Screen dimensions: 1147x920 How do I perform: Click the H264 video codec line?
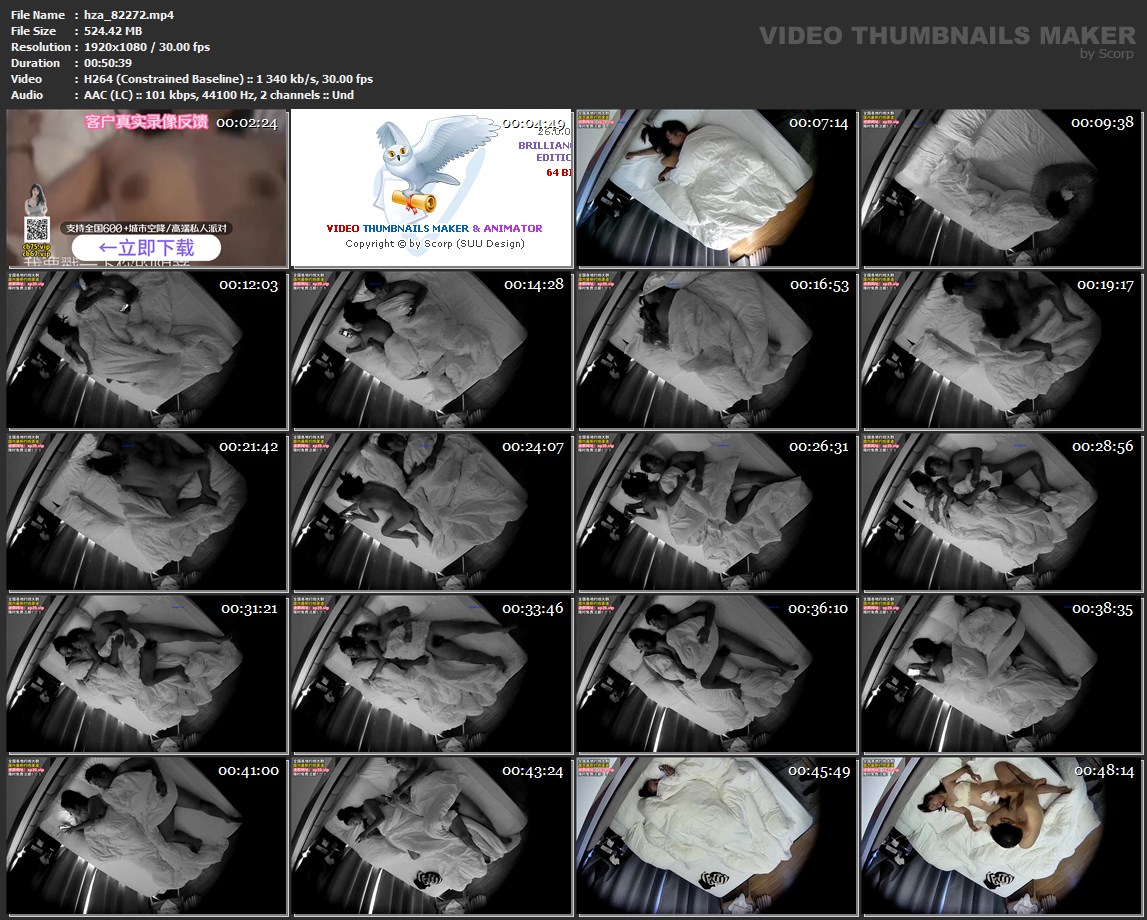click(x=228, y=79)
